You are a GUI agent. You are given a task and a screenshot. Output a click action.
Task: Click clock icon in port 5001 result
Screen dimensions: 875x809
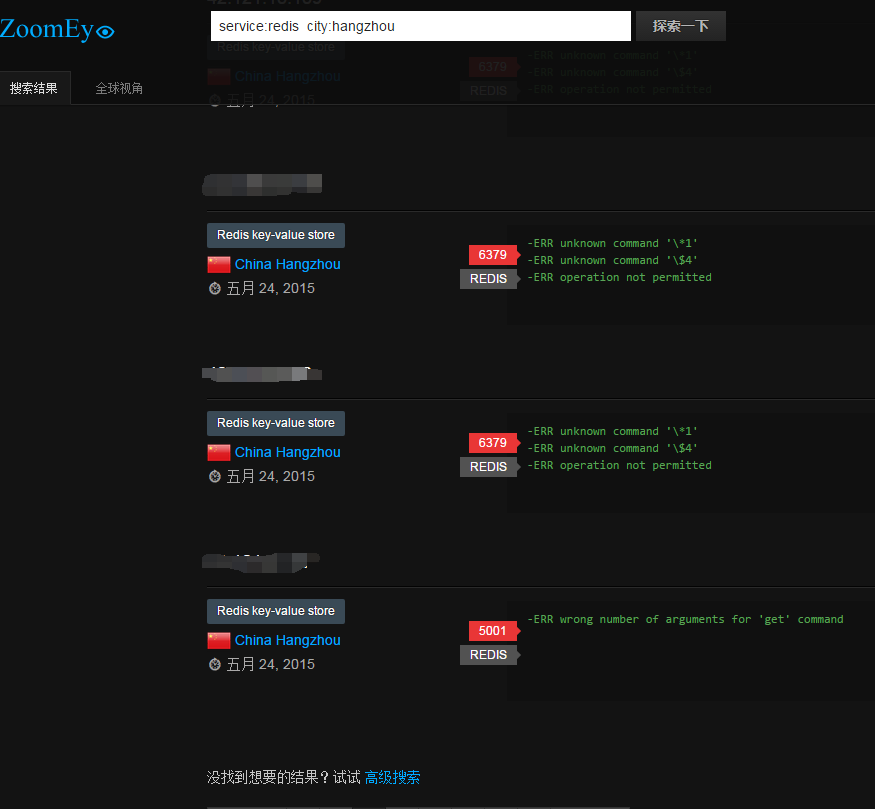click(214, 665)
